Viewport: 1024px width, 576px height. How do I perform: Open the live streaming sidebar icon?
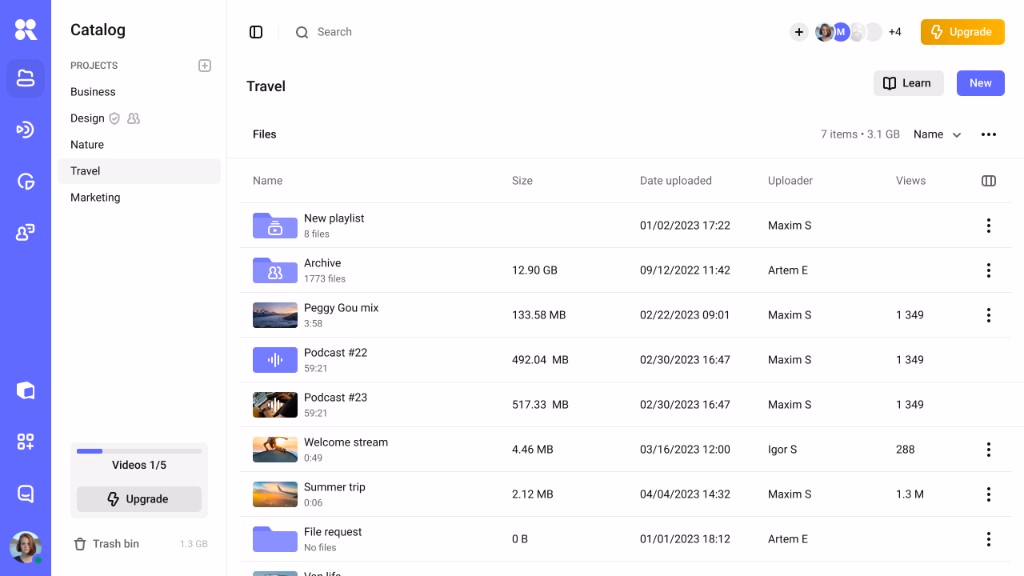point(25,129)
